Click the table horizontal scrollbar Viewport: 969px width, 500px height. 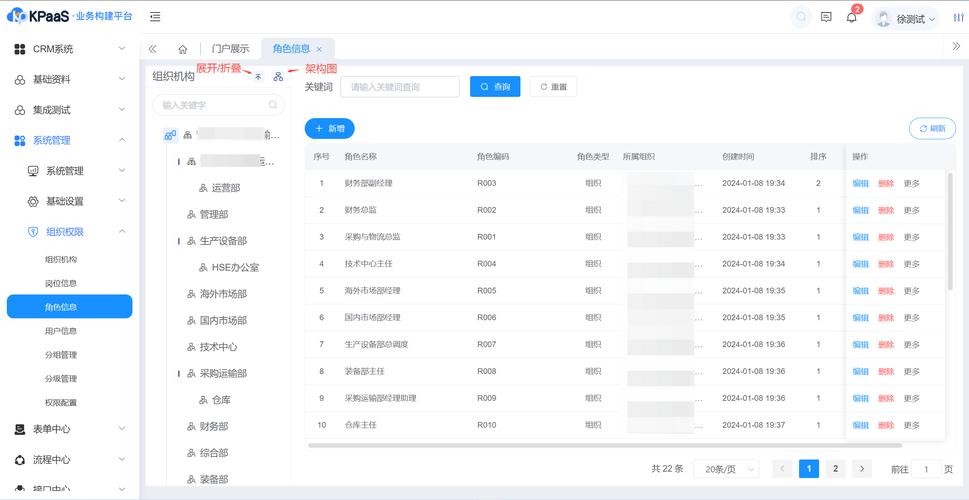point(604,445)
